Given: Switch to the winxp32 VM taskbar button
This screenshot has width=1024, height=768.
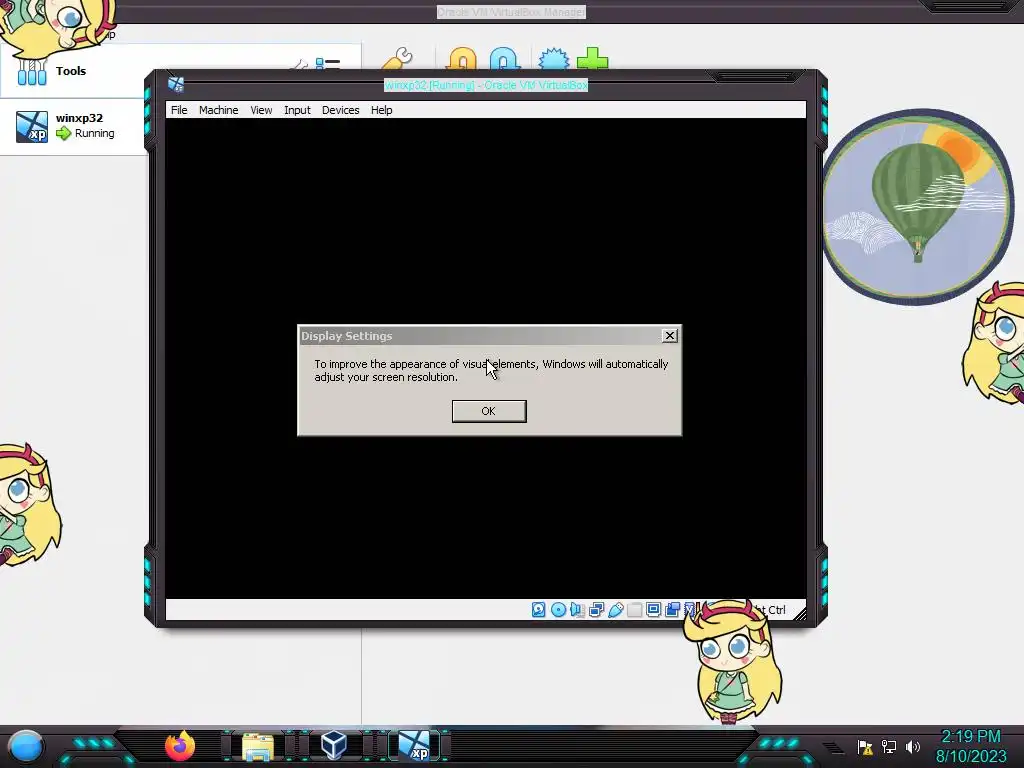Looking at the screenshot, I should coord(415,746).
